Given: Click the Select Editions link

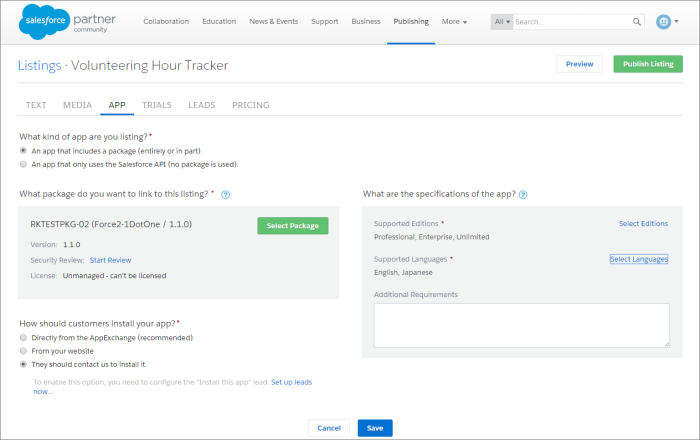Looking at the screenshot, I should coord(643,224).
